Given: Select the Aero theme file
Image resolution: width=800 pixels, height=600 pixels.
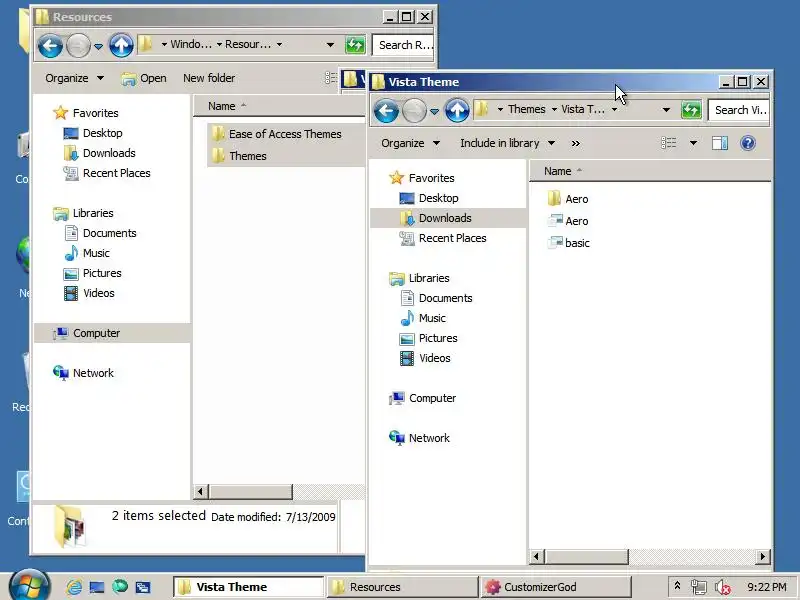Looking at the screenshot, I should (x=567, y=221).
